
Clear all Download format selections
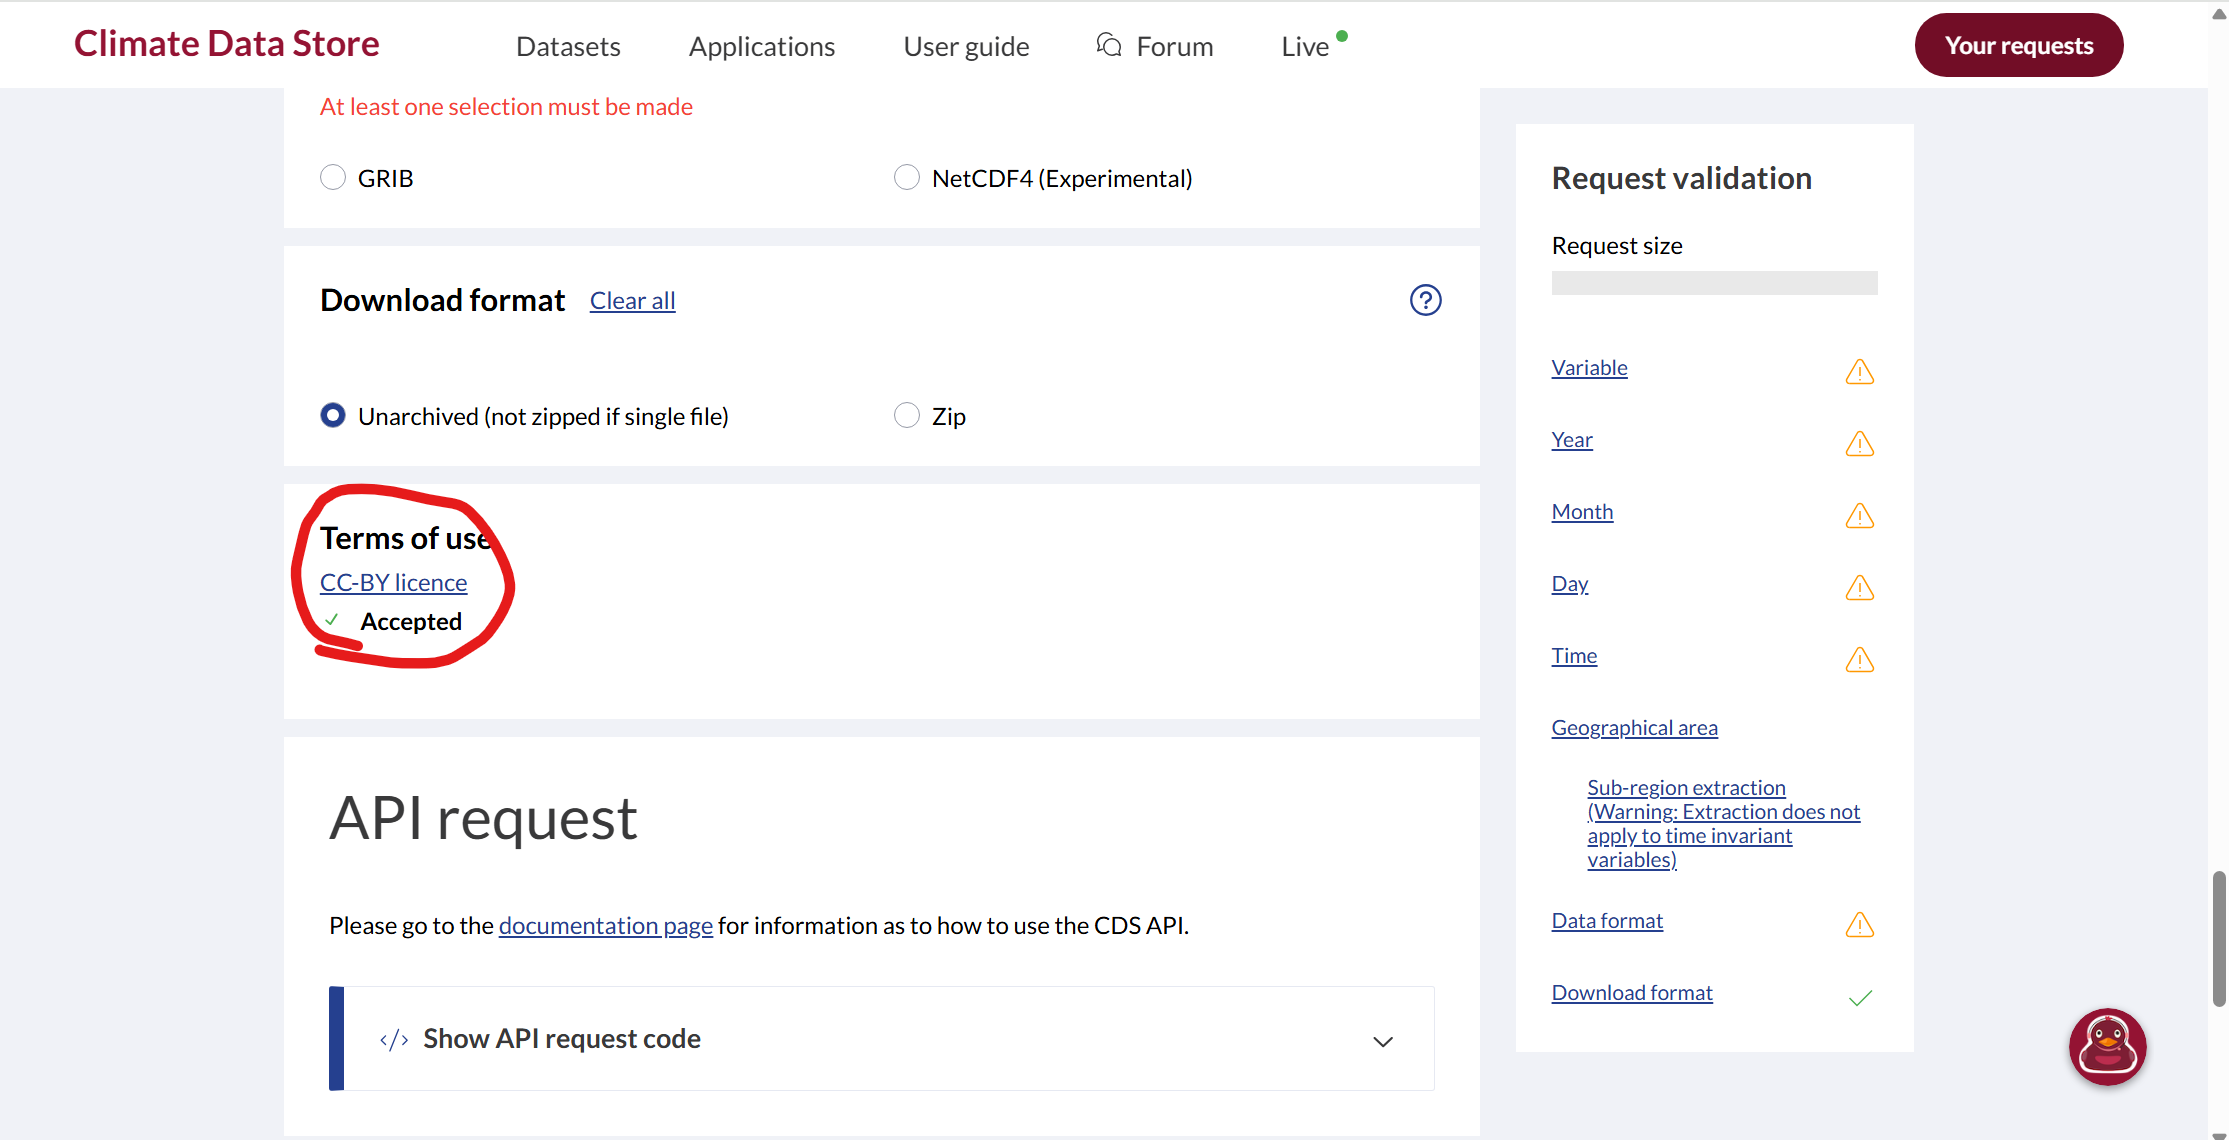pyautogui.click(x=632, y=301)
